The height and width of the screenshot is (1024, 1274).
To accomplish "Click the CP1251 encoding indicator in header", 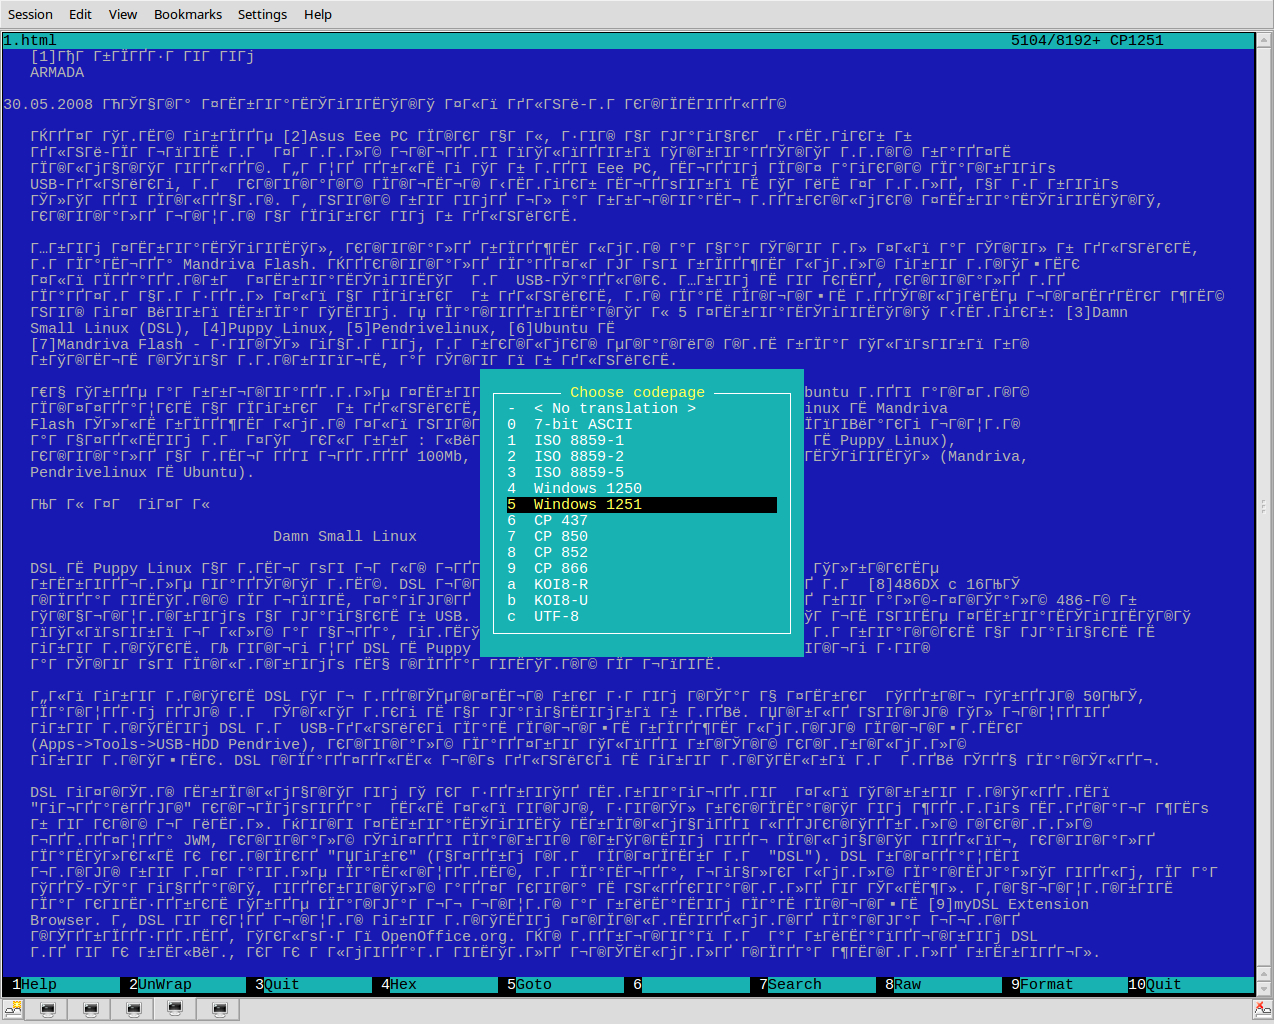I will (1137, 40).
